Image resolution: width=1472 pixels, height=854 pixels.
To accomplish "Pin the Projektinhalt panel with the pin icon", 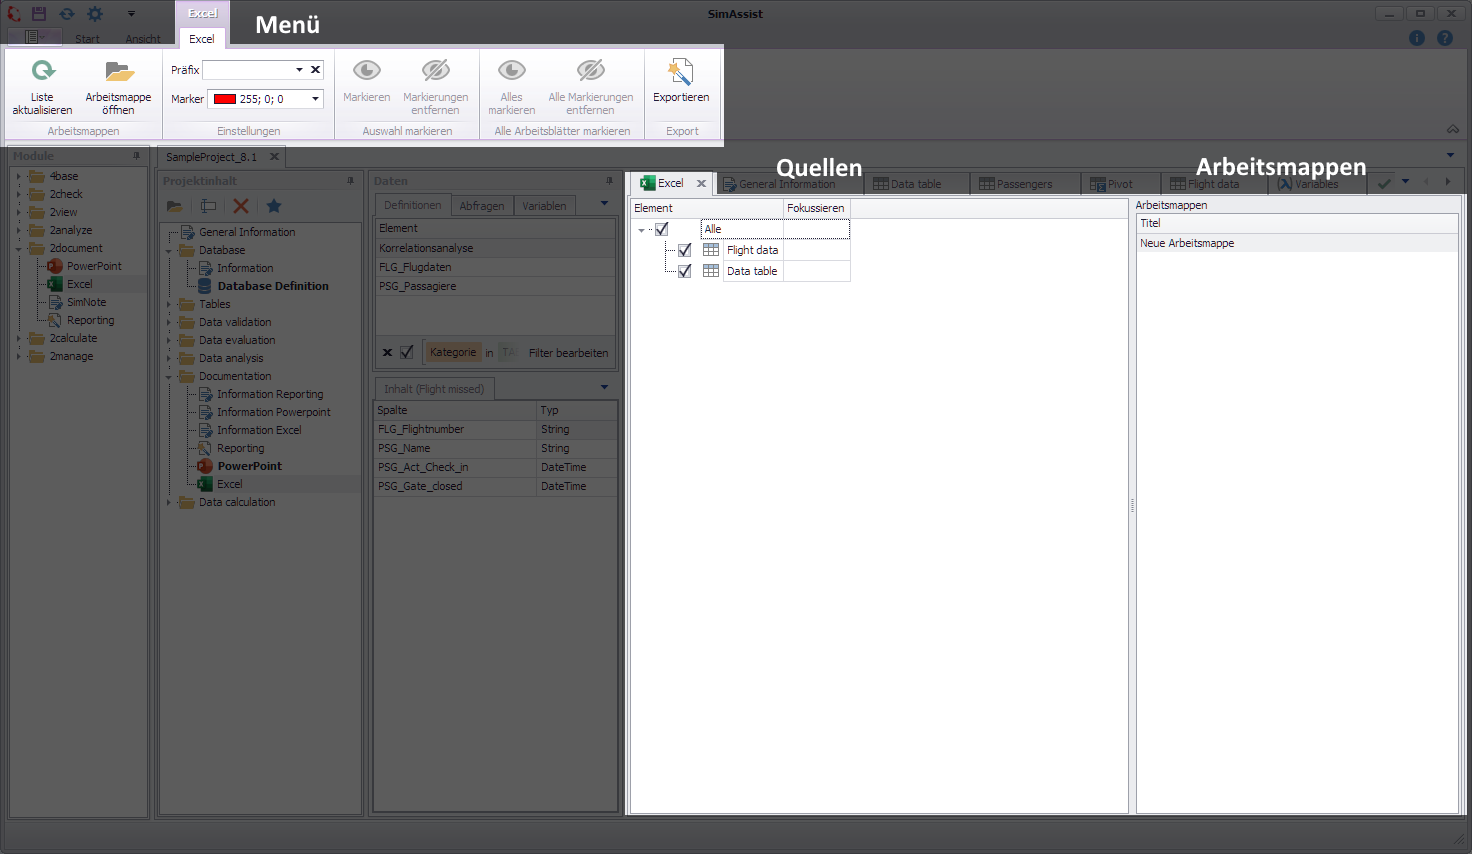I will (351, 181).
